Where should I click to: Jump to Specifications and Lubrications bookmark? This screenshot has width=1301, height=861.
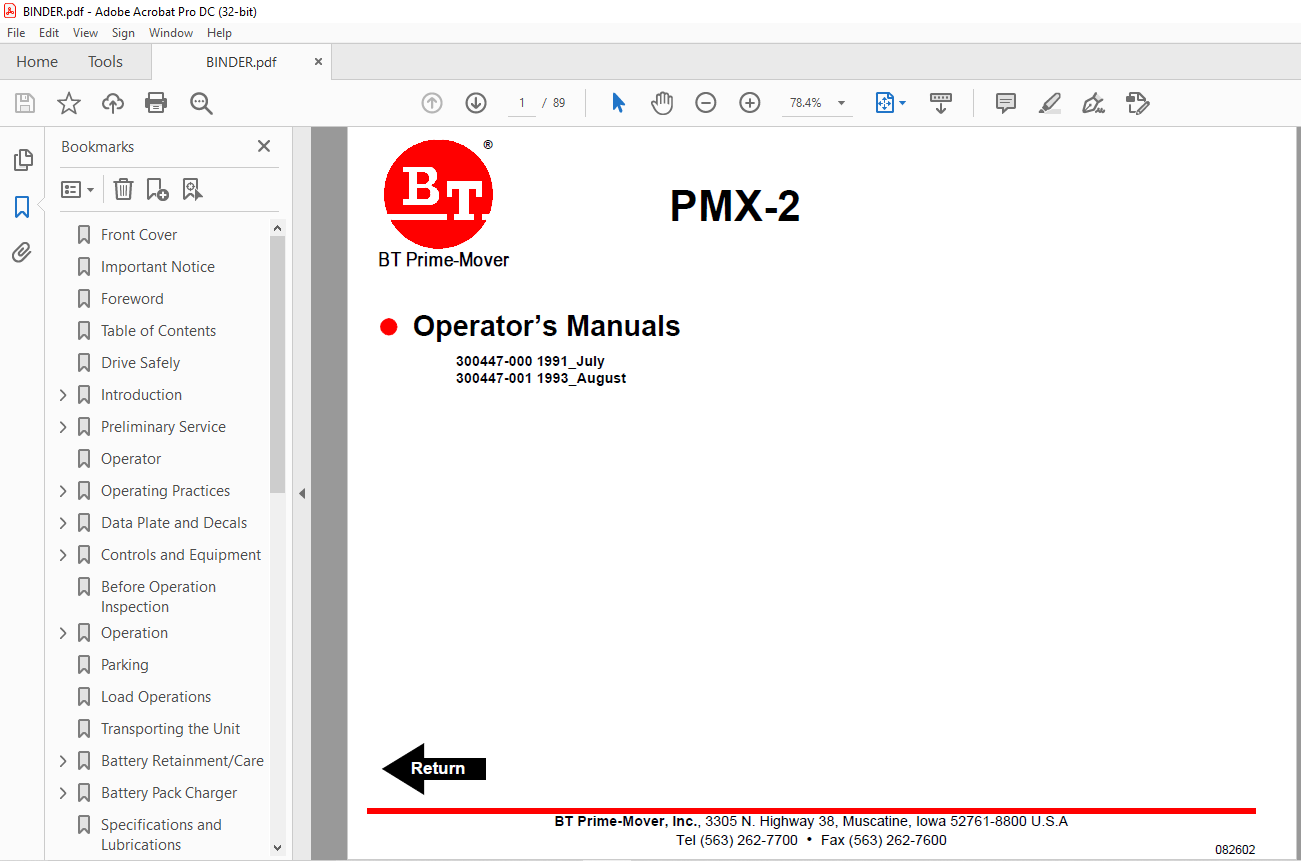coord(161,835)
